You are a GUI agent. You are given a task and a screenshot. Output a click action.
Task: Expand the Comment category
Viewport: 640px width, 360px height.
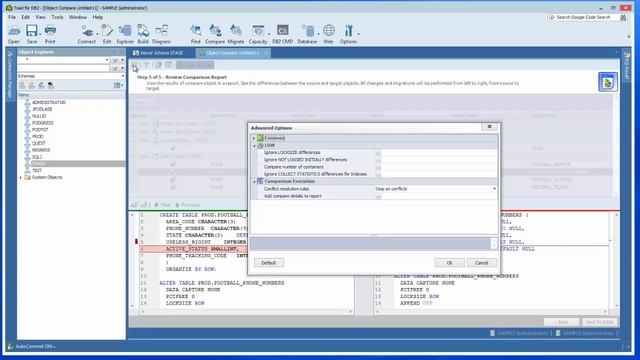click(x=254, y=138)
